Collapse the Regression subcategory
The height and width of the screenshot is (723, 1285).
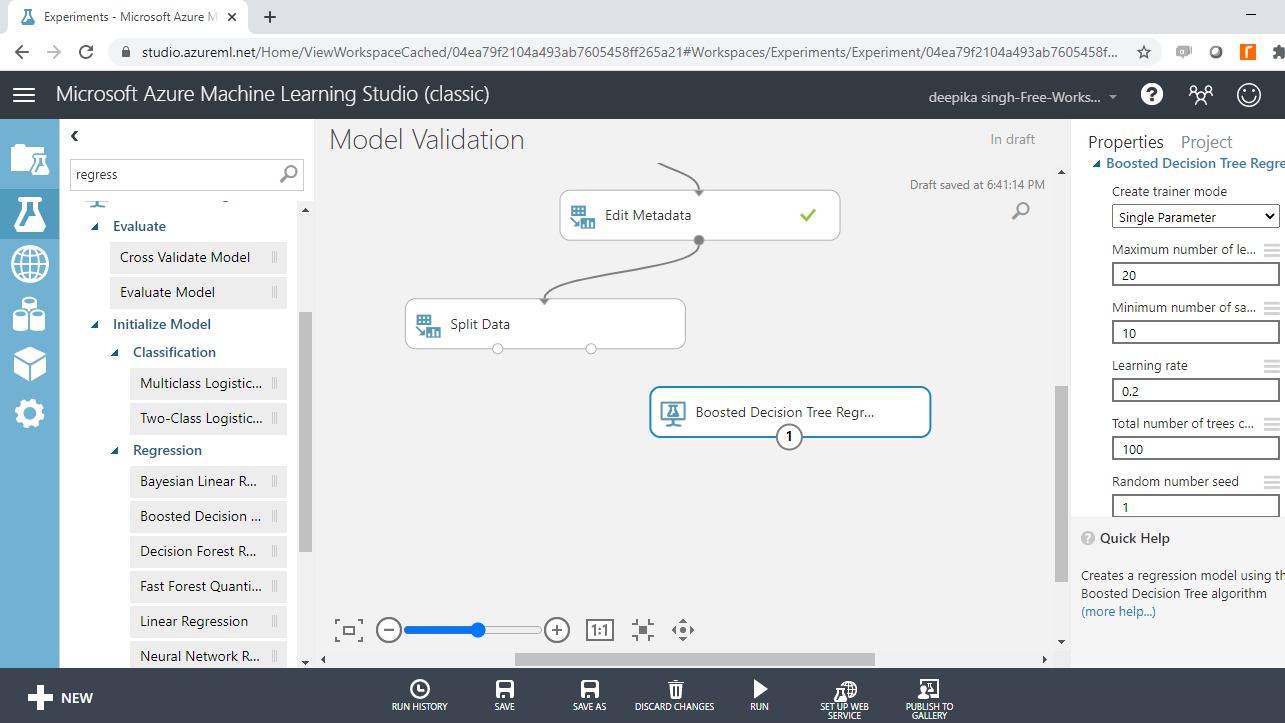pyautogui.click(x=115, y=451)
